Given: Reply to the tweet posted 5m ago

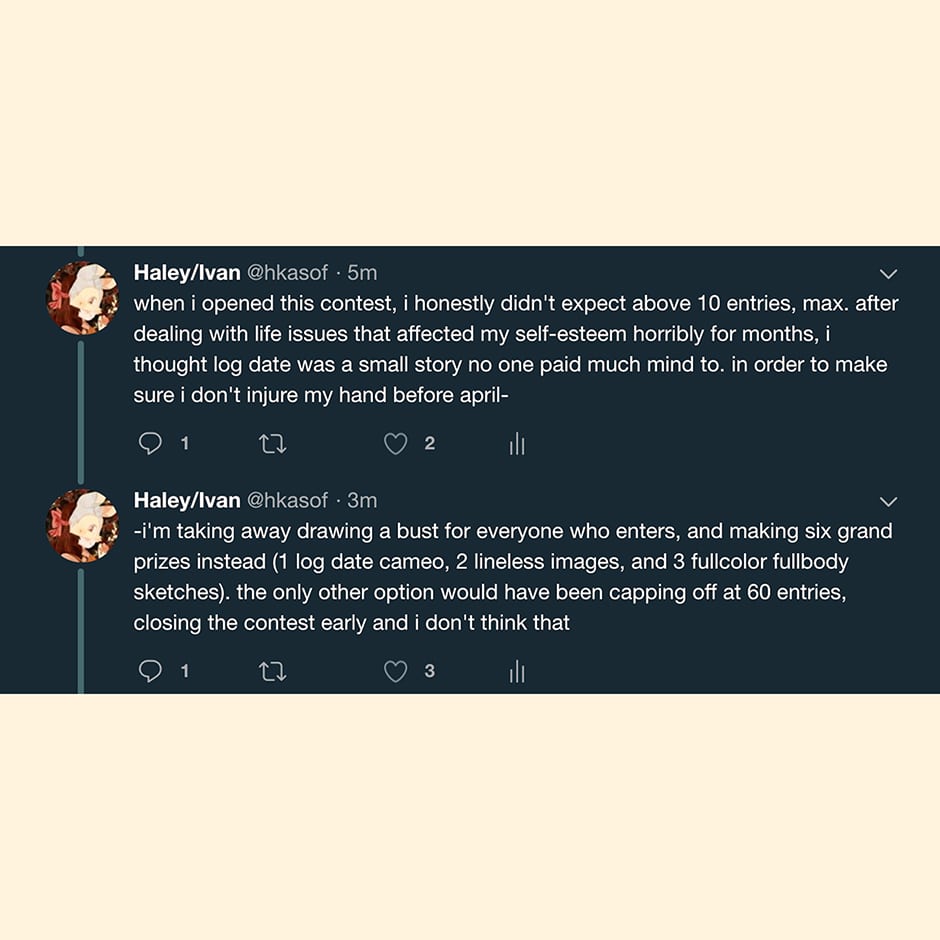Looking at the screenshot, I should pos(151,444).
